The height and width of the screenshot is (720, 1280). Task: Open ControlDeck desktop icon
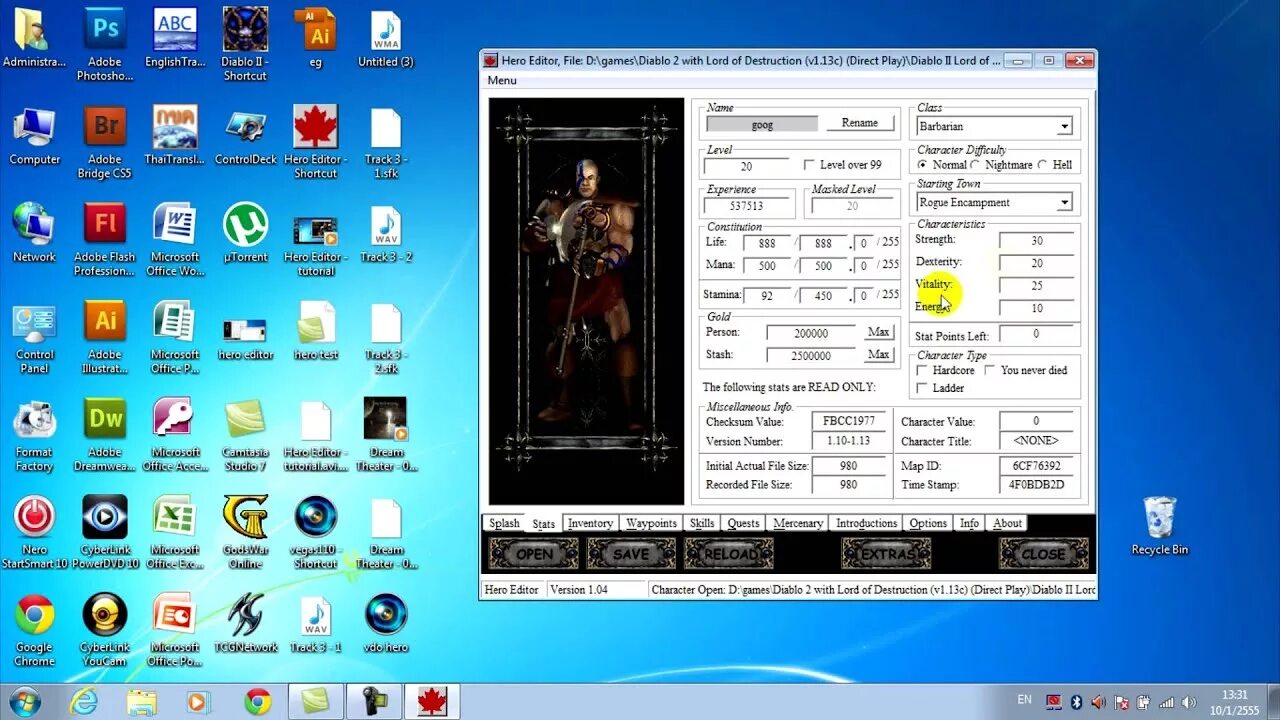click(x=245, y=137)
